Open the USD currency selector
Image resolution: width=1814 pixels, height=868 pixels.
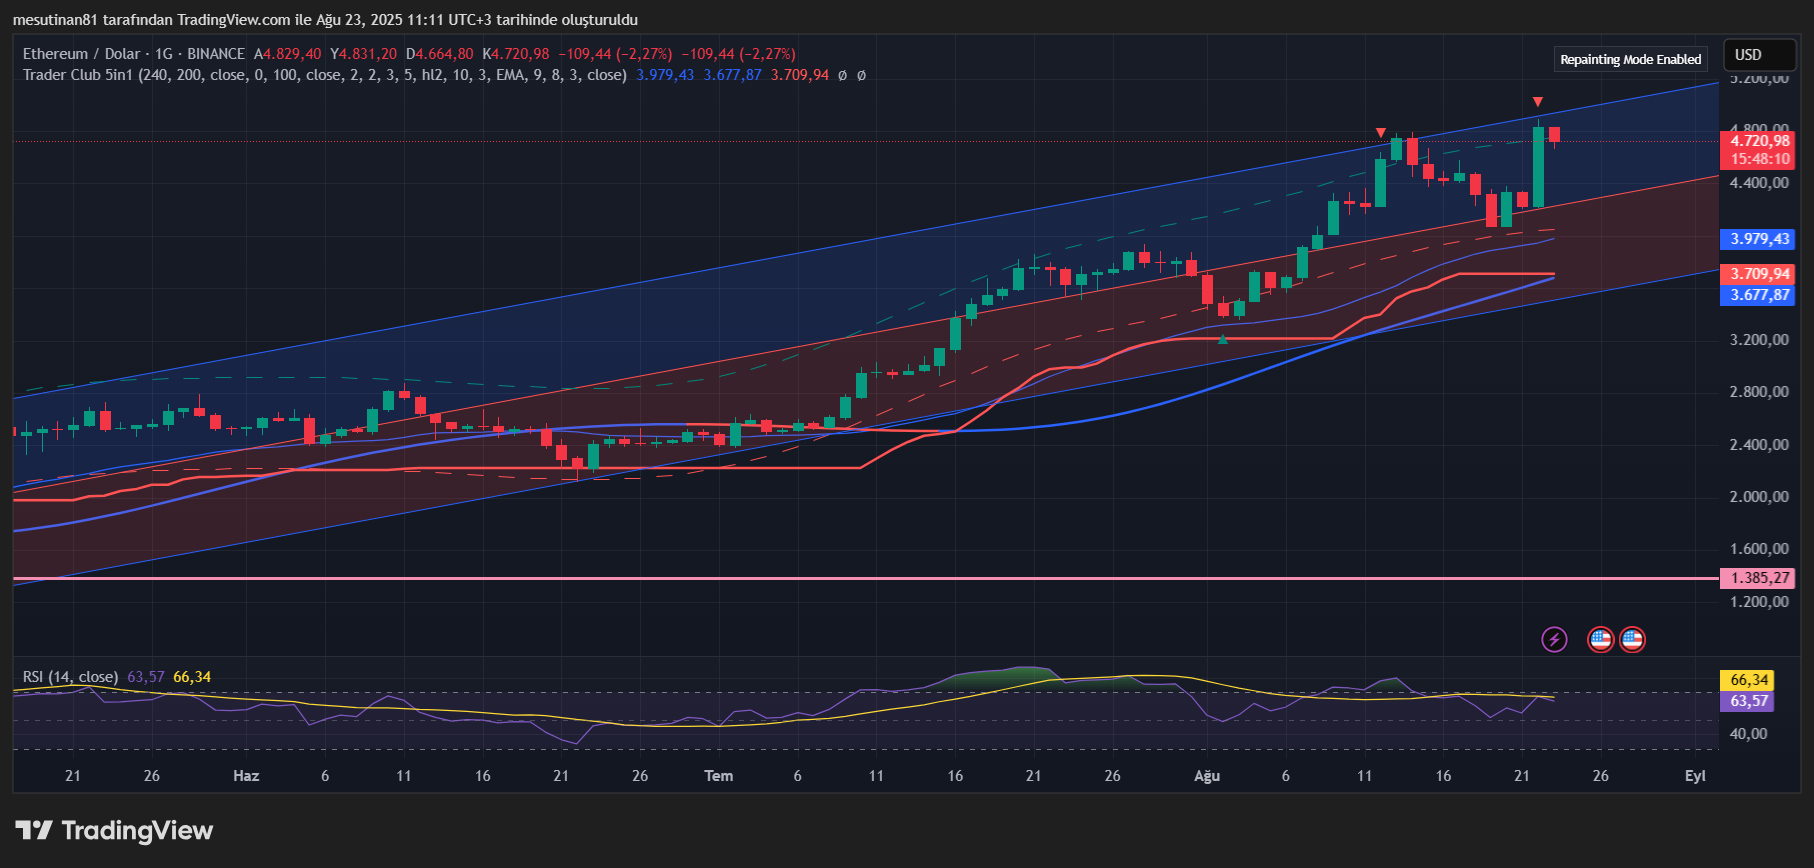click(1760, 55)
